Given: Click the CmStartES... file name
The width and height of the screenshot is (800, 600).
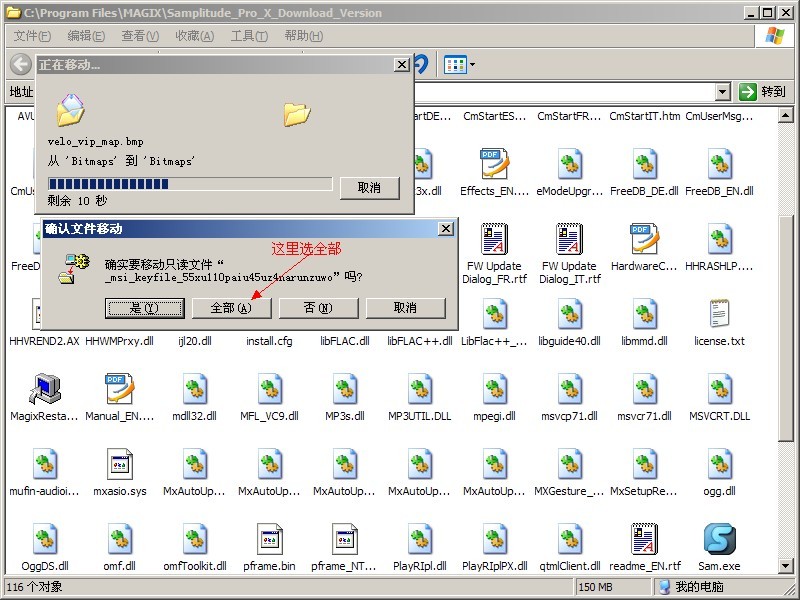Looking at the screenshot, I should tap(494, 116).
